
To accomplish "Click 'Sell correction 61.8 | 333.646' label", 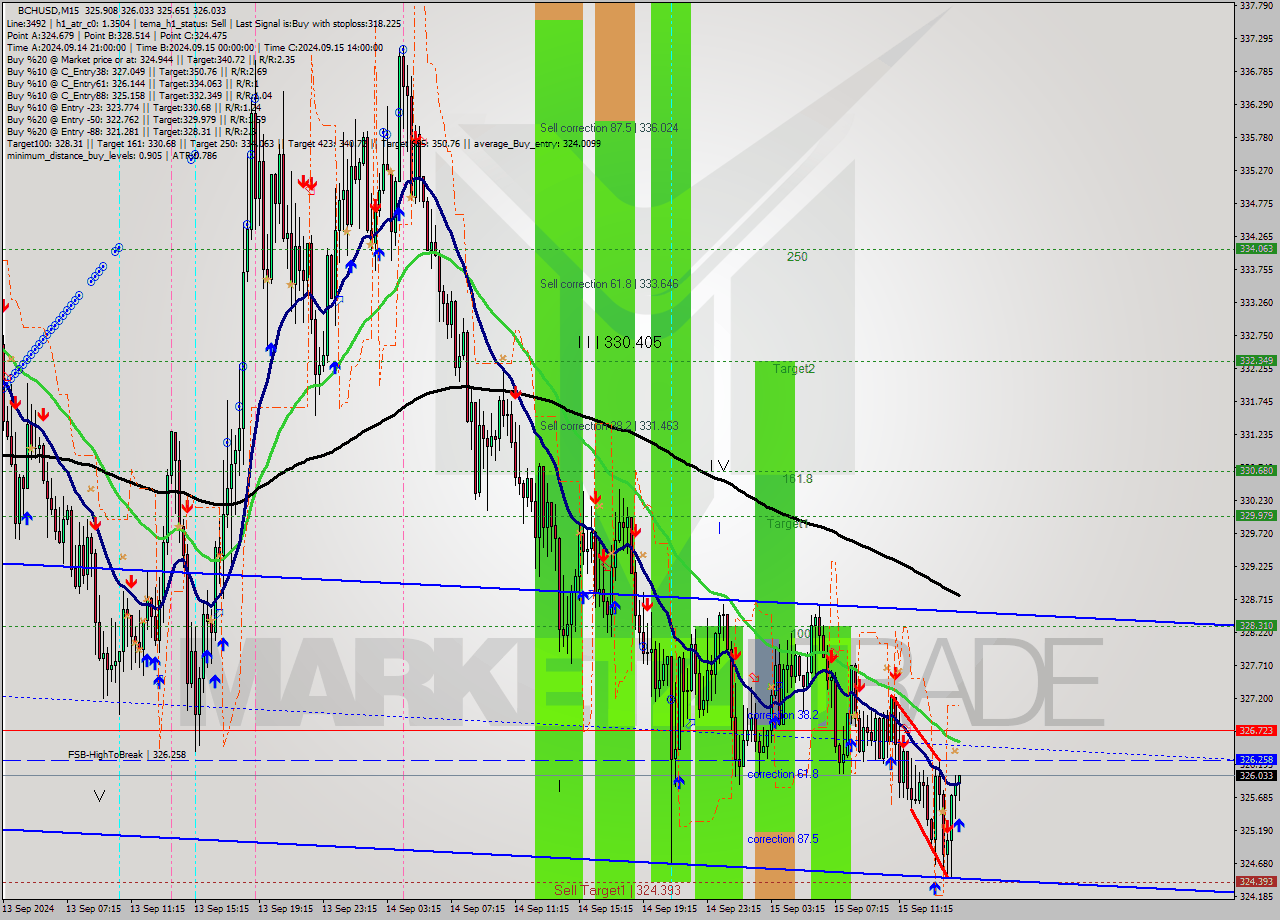I will tap(609, 284).
